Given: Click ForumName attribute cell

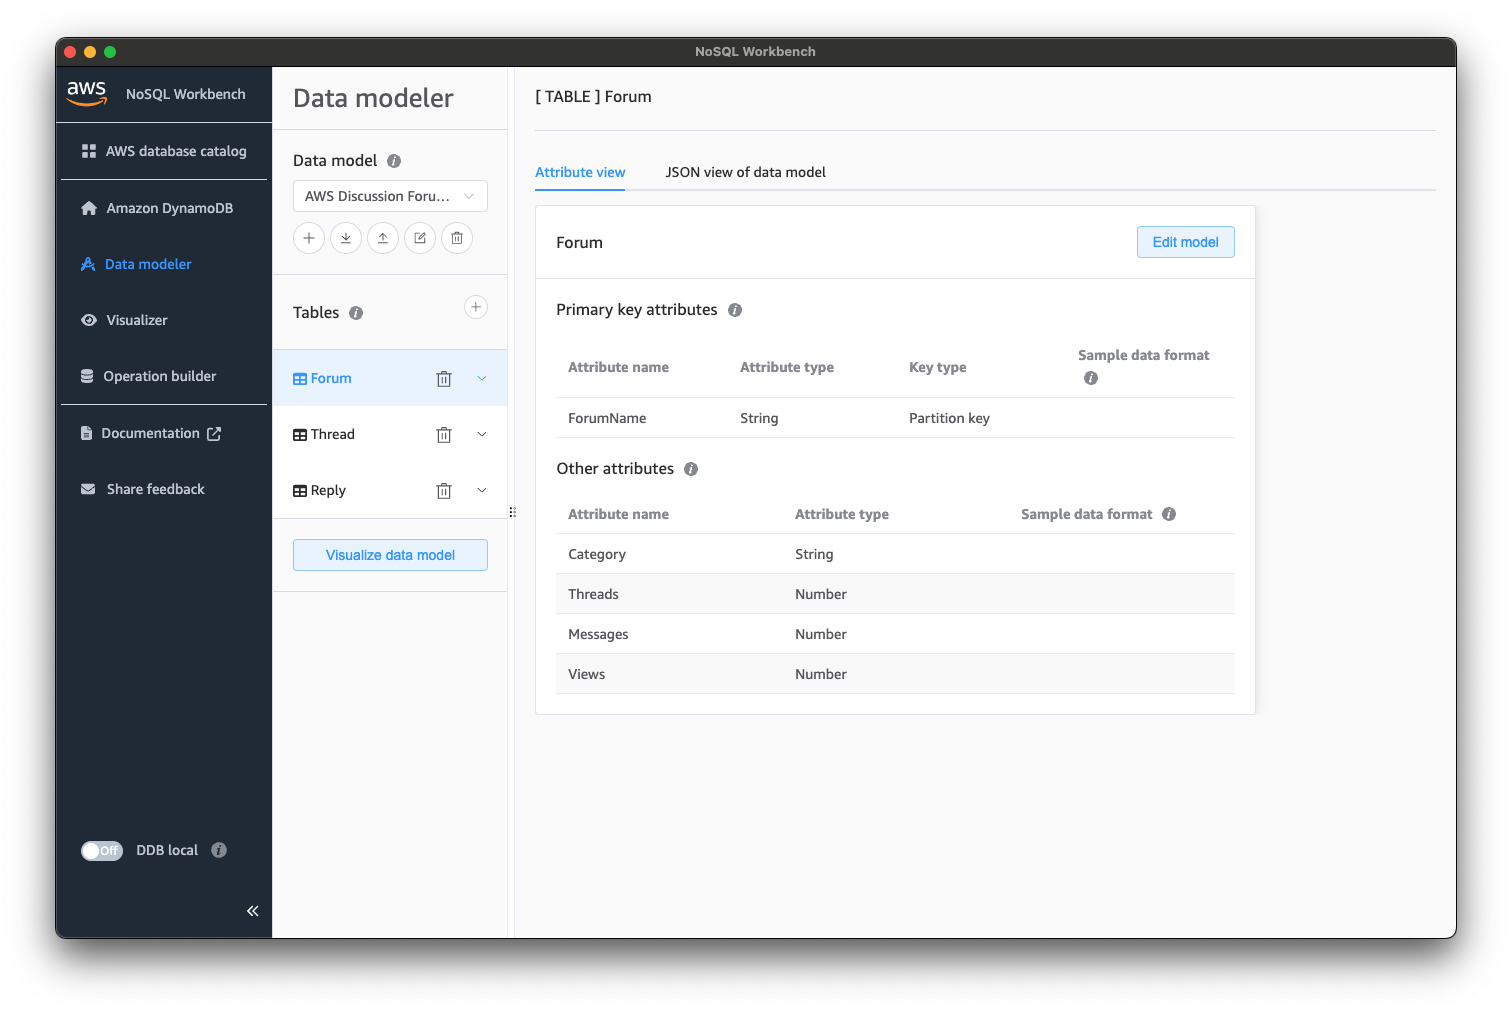Looking at the screenshot, I should (607, 418).
